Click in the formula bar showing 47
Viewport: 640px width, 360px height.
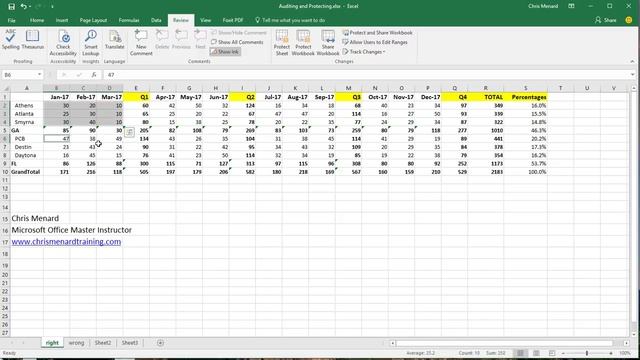click(365, 75)
